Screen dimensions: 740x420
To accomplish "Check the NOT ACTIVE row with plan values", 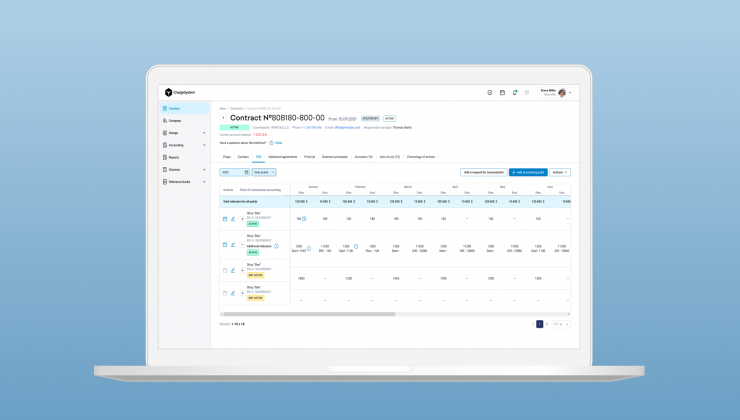I will [x=225, y=270].
